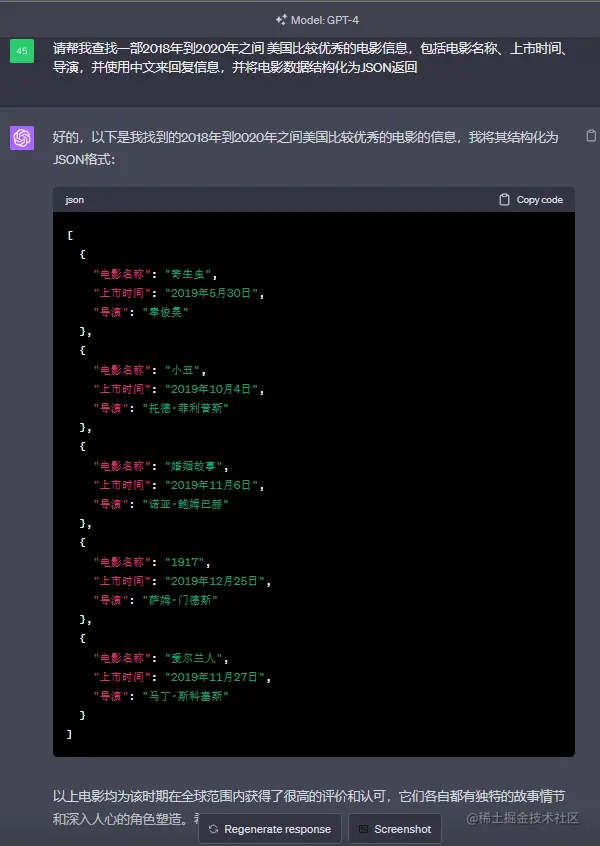Screen dimensions: 600x846
Task: Click the purple ChatGPT avatar icon
Action: pyautogui.click(x=22, y=138)
